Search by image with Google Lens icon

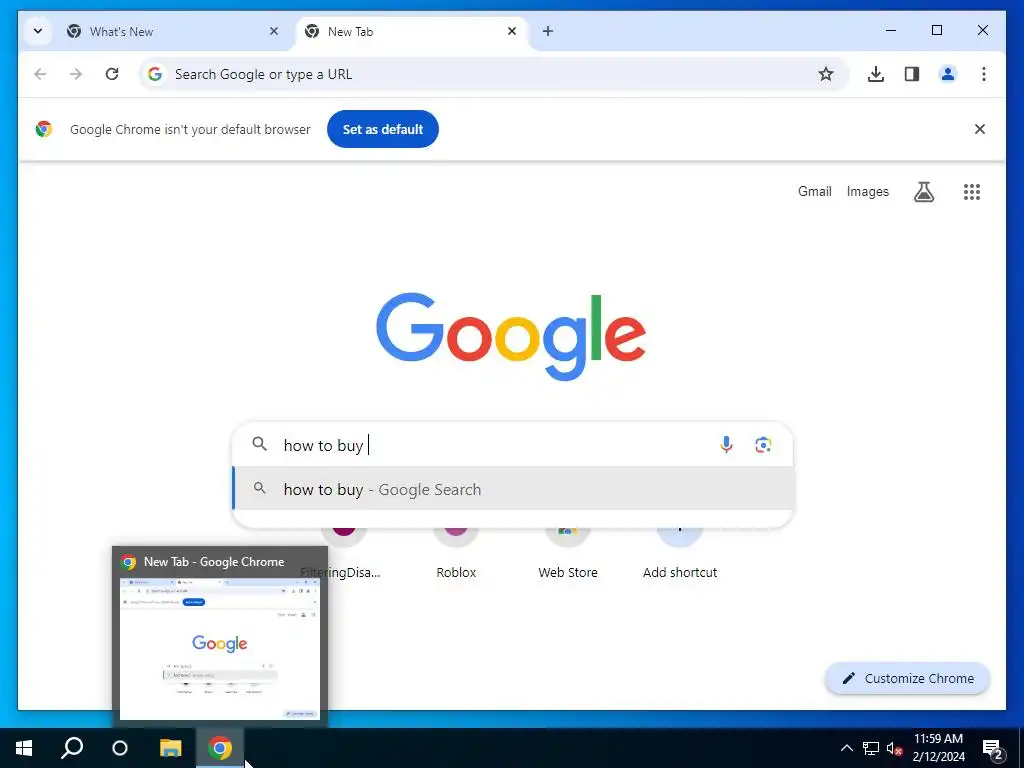point(763,445)
